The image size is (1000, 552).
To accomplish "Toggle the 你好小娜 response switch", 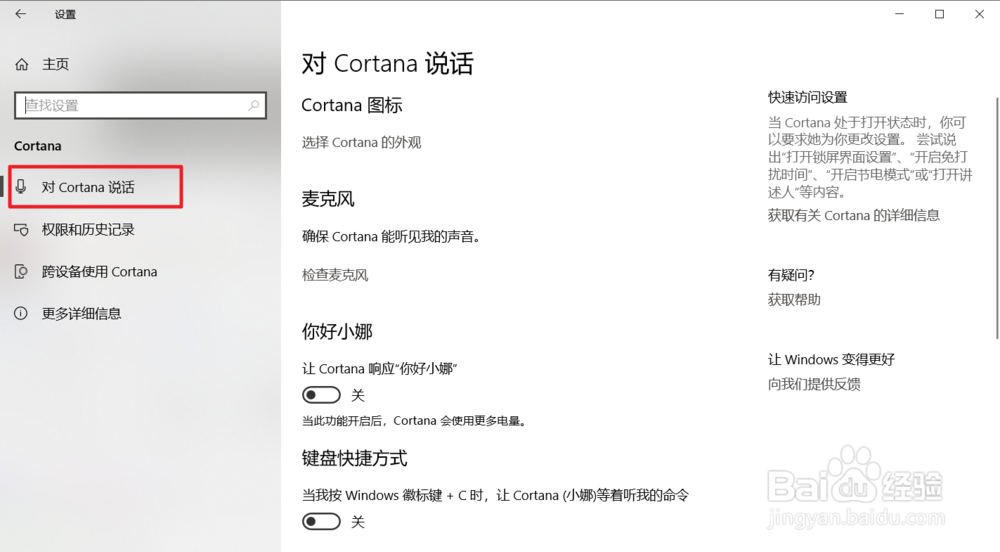I will (x=321, y=395).
